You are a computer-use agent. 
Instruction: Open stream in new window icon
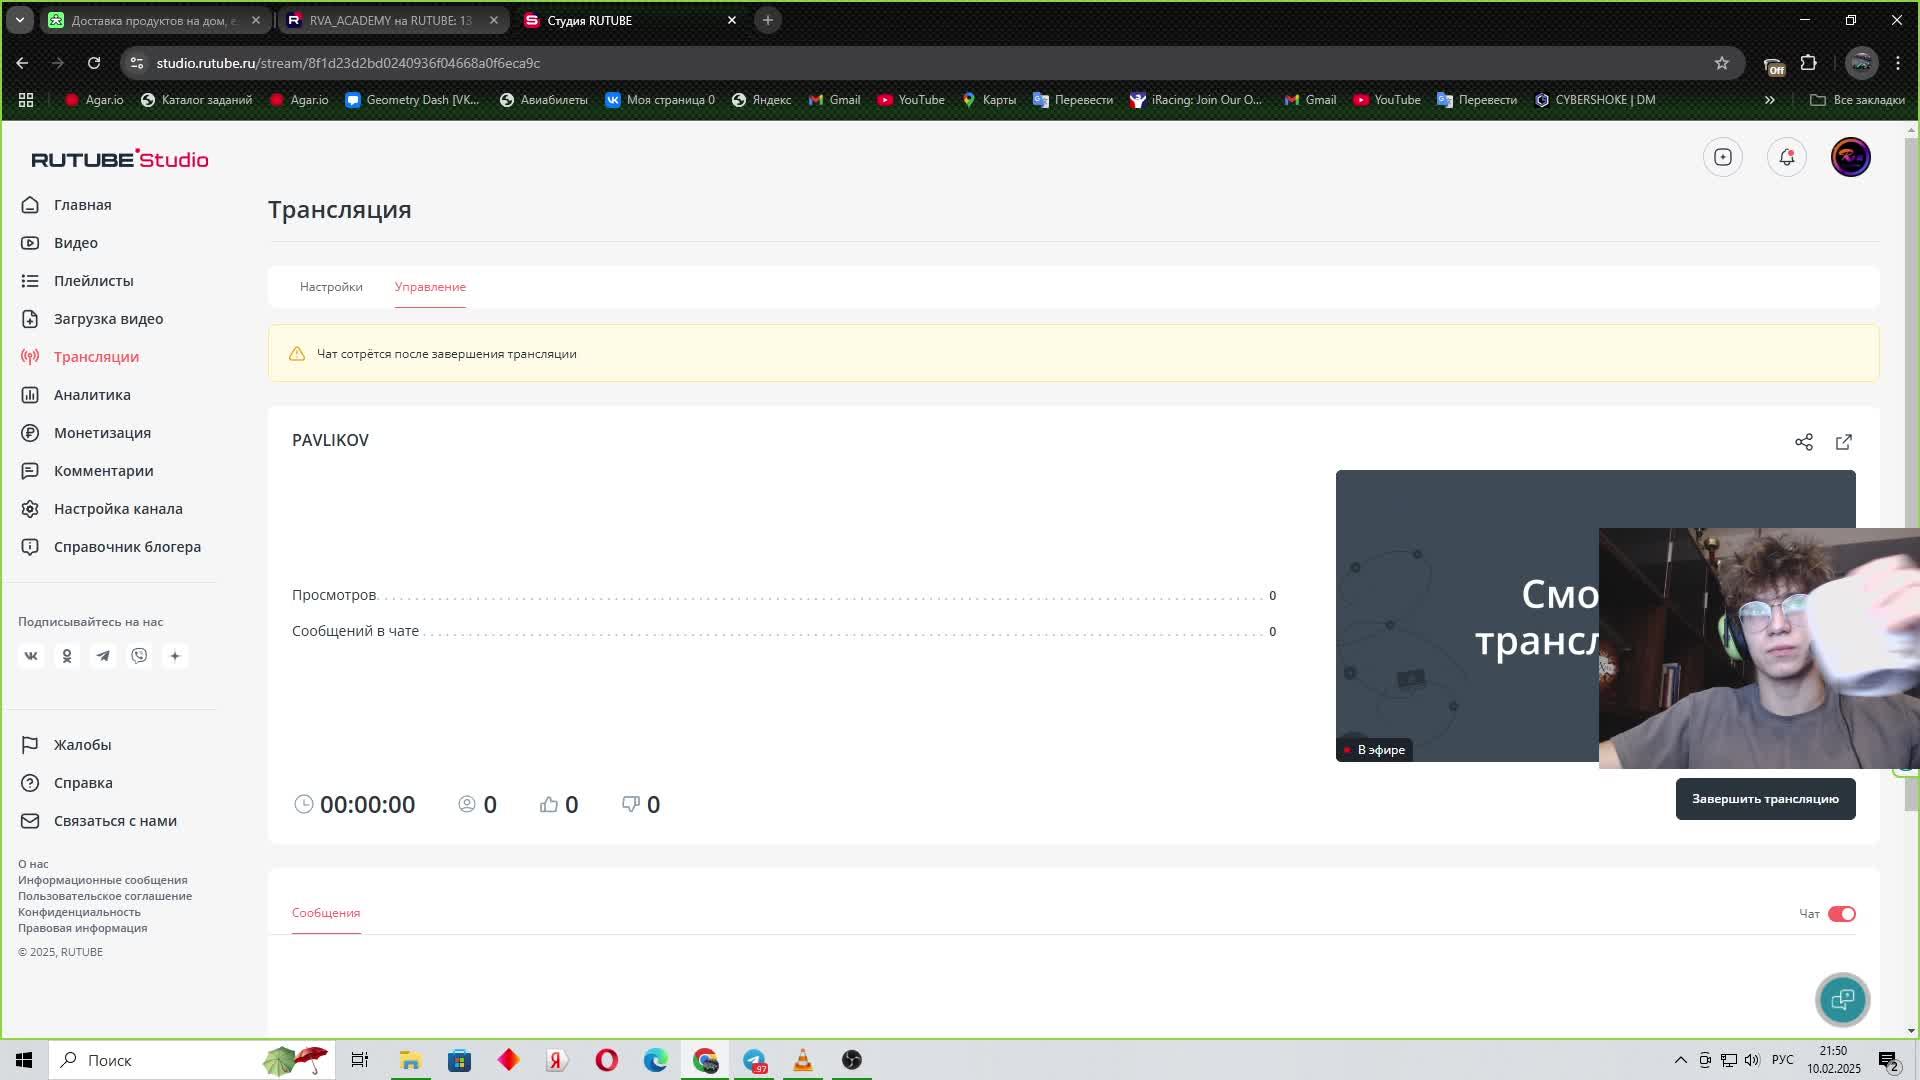coord(1843,442)
